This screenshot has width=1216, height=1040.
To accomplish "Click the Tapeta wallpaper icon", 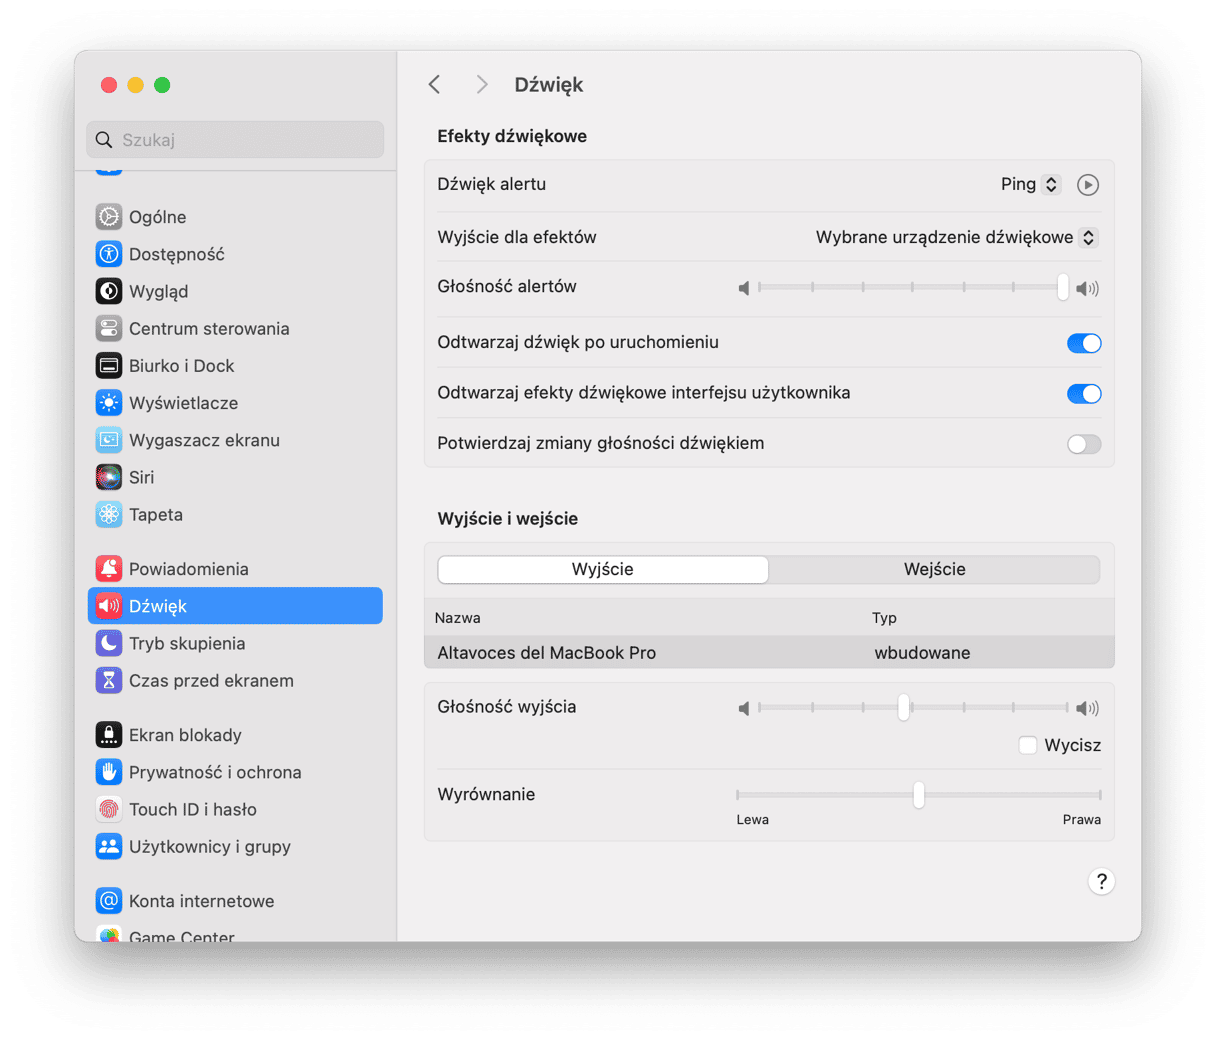I will click(x=109, y=515).
